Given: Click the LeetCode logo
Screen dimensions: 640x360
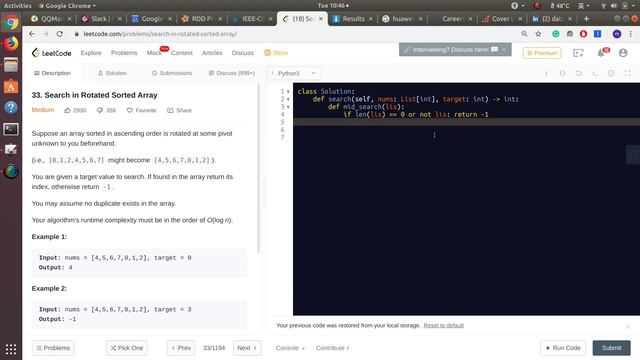Looking at the screenshot, I should click(51, 53).
